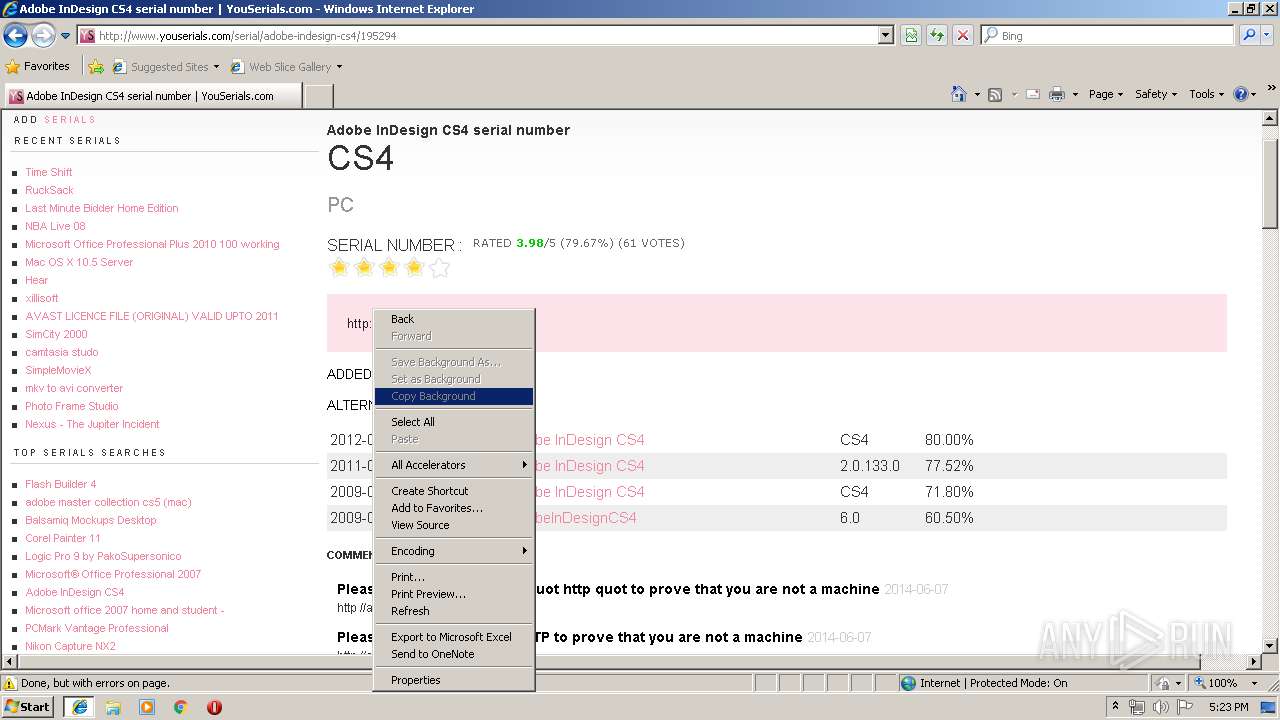Click the horizontal scrollbar right arrow
The height and width of the screenshot is (720, 1280).
[x=1254, y=661]
